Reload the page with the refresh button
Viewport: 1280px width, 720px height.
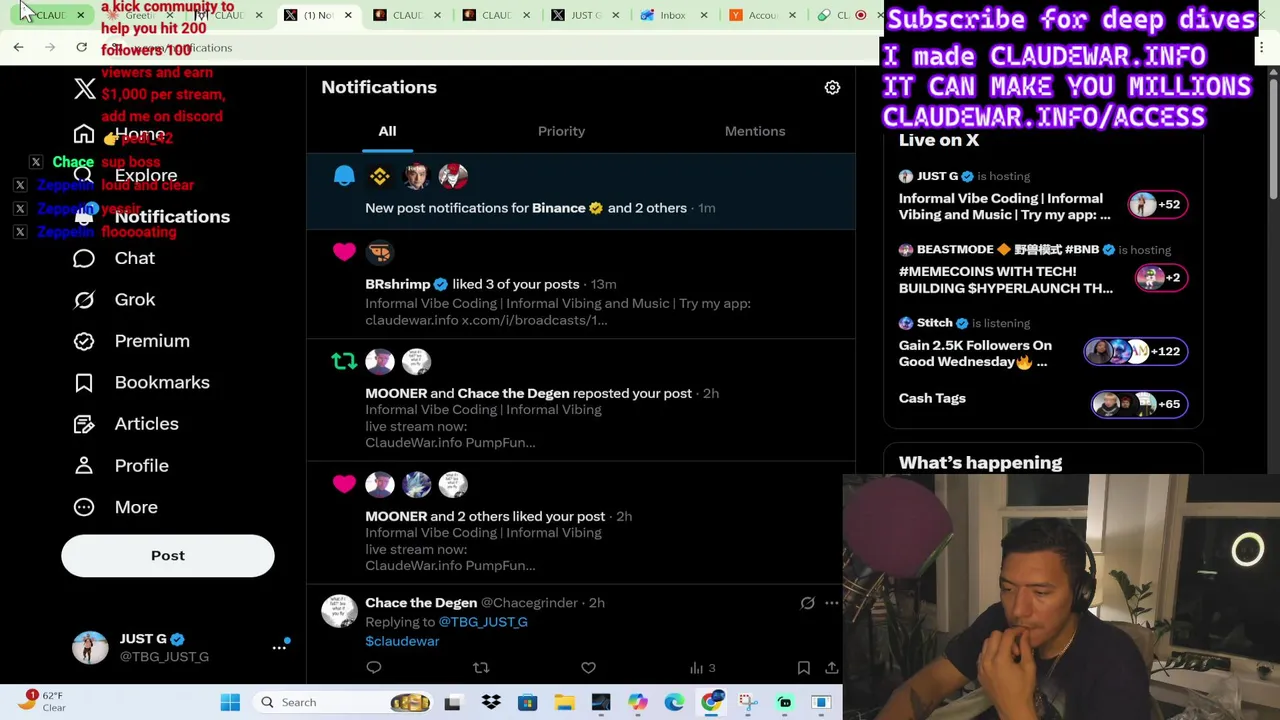point(81,47)
